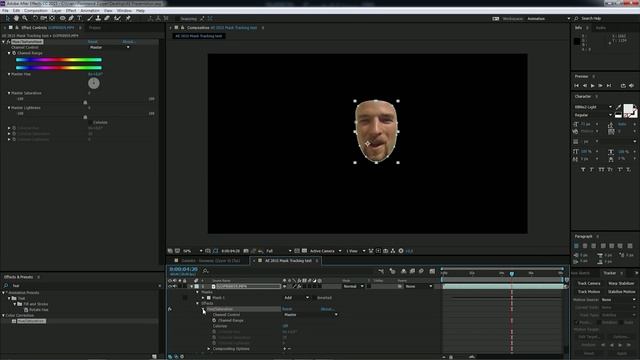Viewport: 640px width, 360px height.
Task: Toggle the Colorize checkbox in Effect Controls
Action: [91, 122]
